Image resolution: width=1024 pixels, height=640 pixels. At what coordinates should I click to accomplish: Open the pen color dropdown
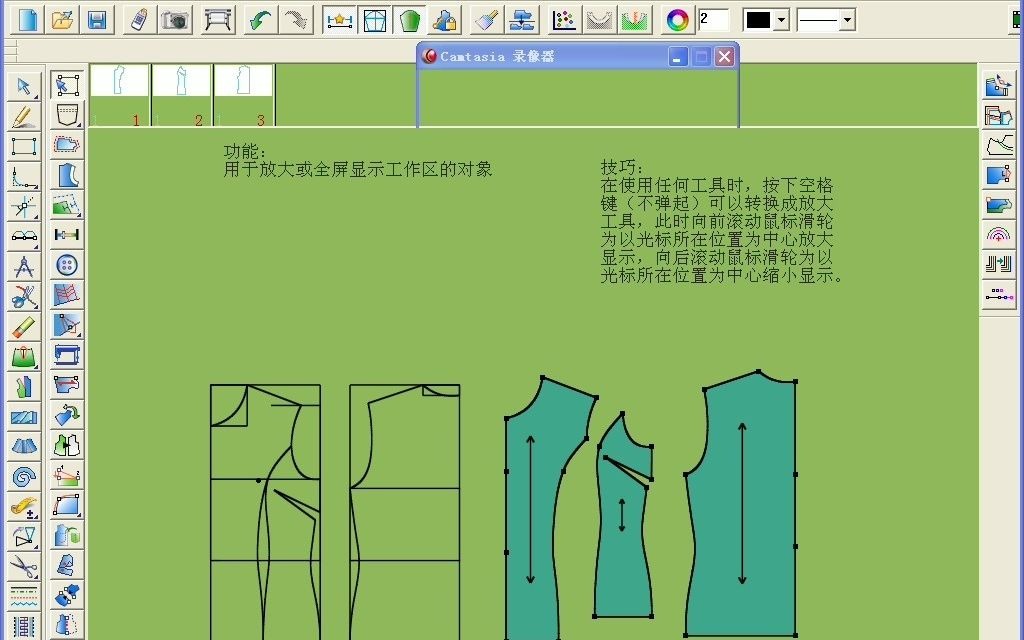781,18
